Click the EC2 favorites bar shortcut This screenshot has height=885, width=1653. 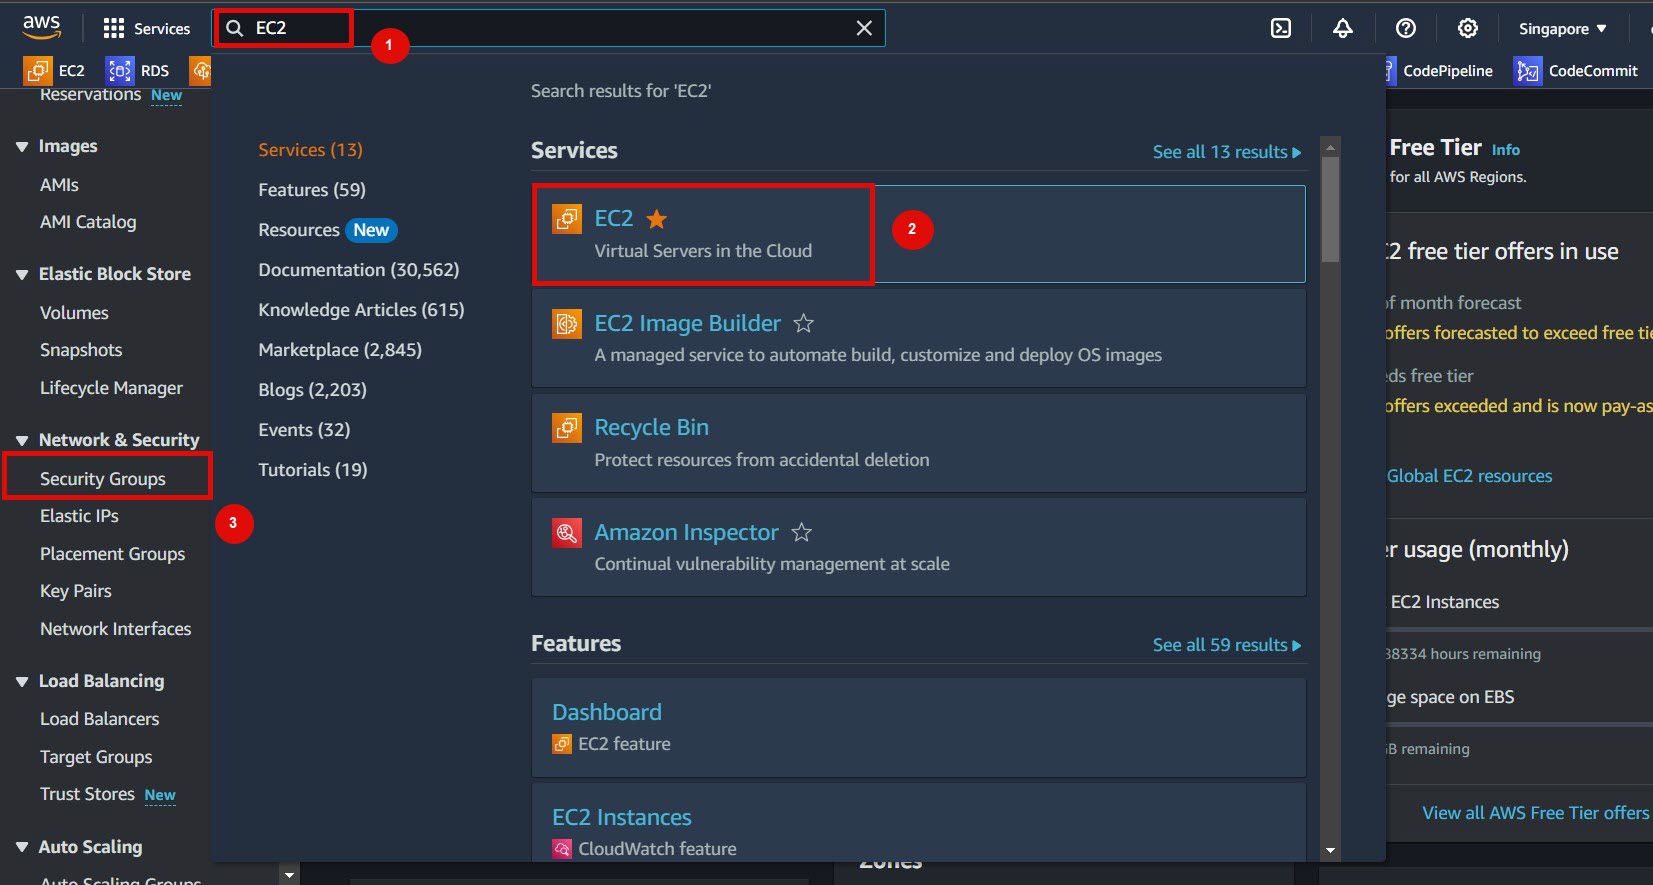click(x=55, y=70)
